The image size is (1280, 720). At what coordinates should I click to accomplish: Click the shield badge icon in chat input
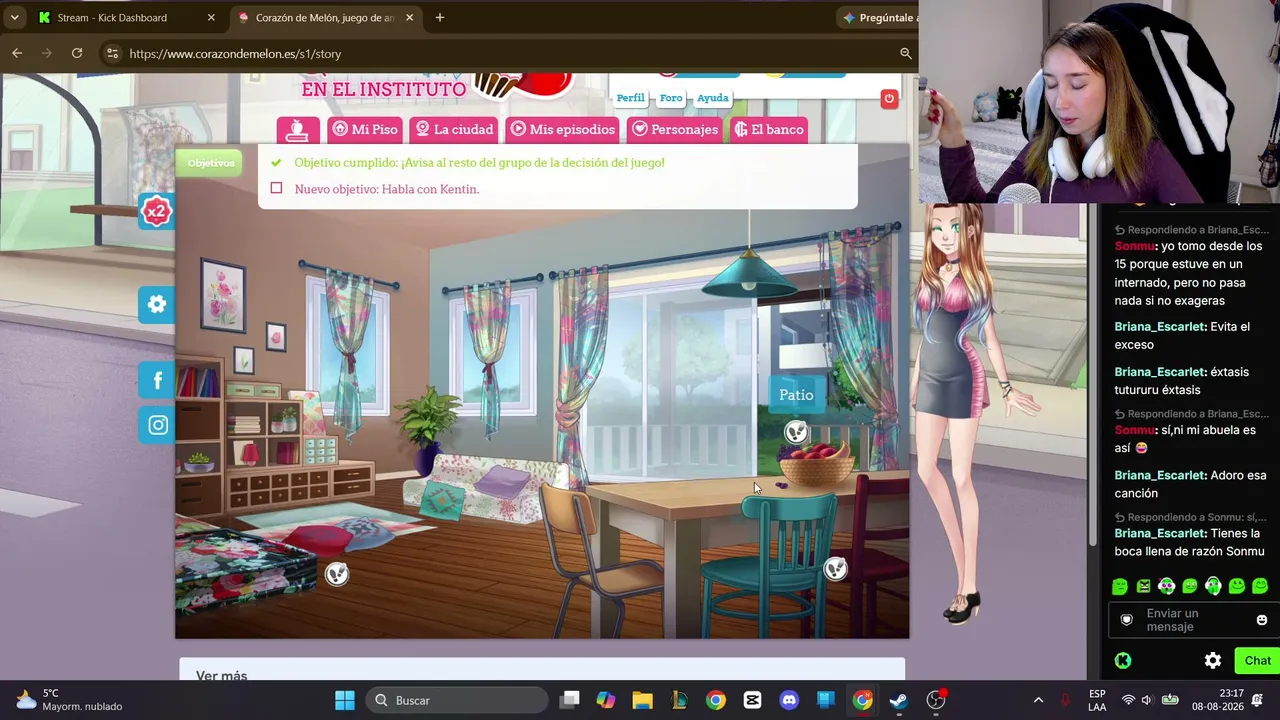click(x=1127, y=620)
